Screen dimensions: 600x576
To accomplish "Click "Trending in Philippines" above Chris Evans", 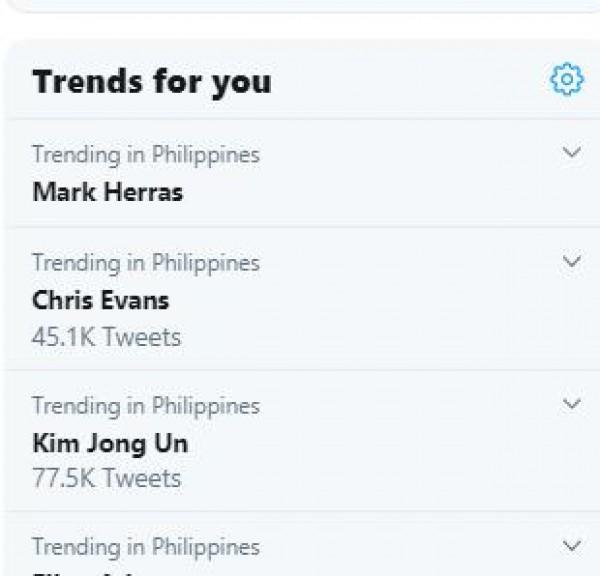I will coord(145,263).
